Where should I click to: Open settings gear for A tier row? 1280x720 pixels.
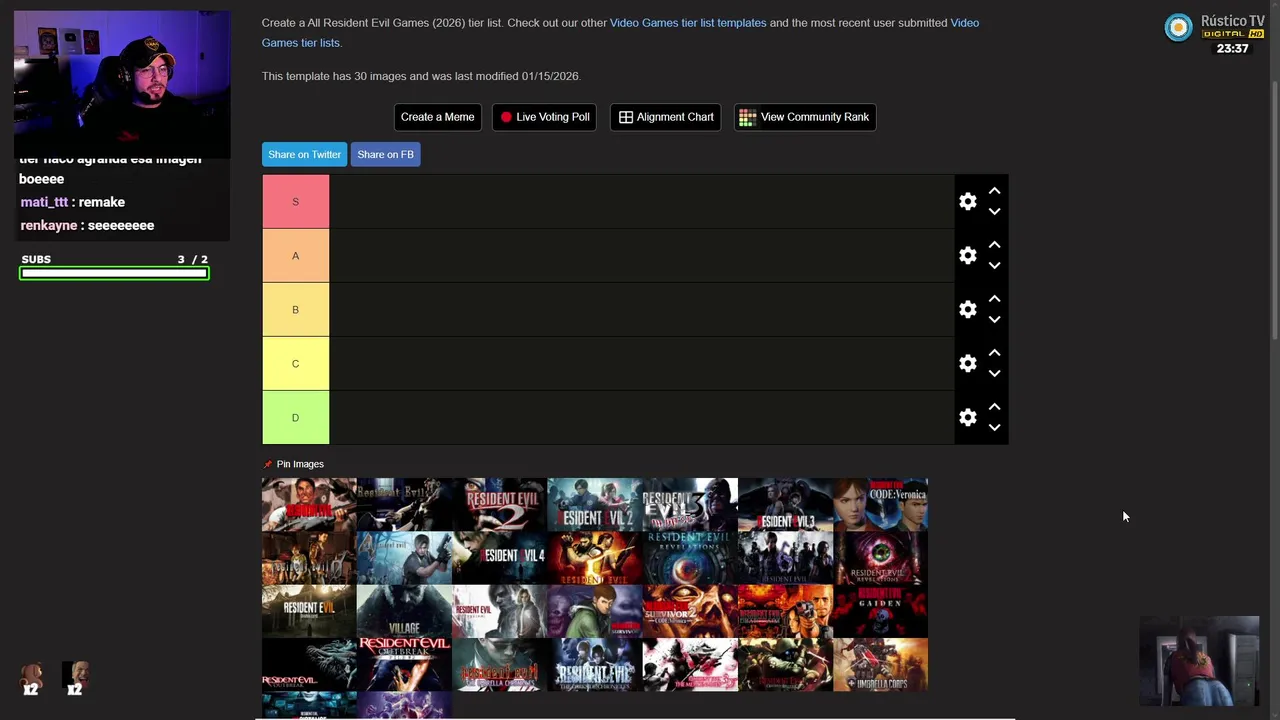[967, 256]
